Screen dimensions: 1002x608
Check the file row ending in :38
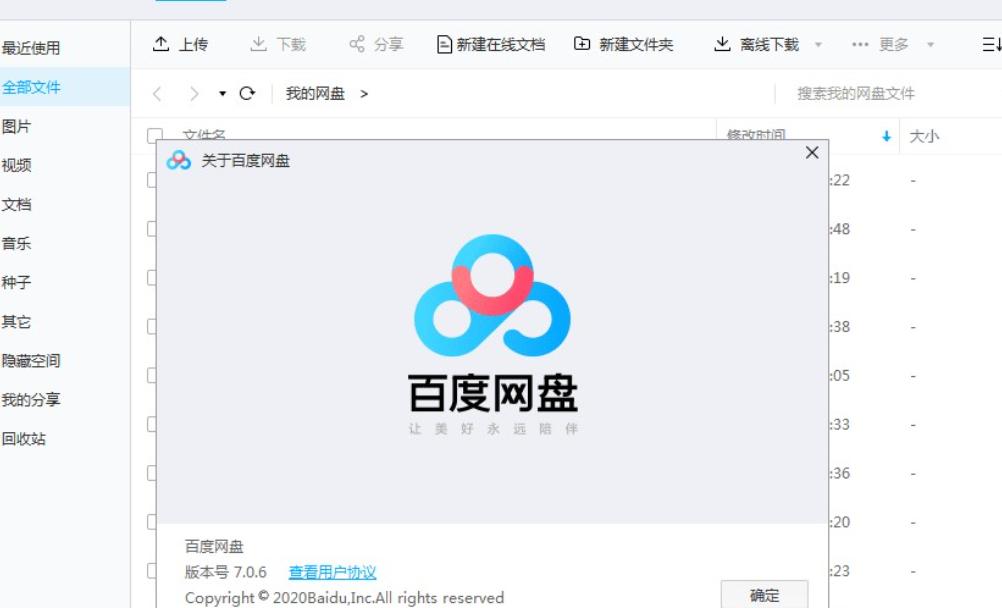(x=152, y=327)
